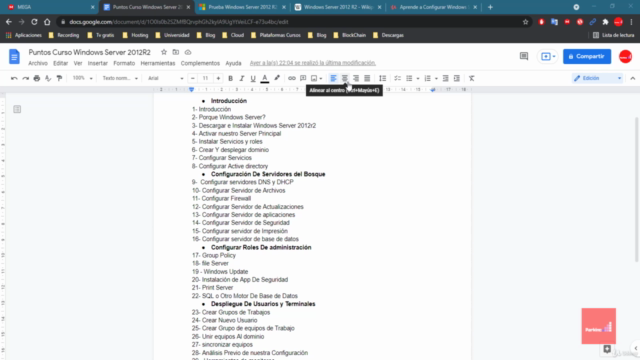Open the Archivo menu
Viewport: 640px width, 360px height.
pyautogui.click(x=38, y=63)
